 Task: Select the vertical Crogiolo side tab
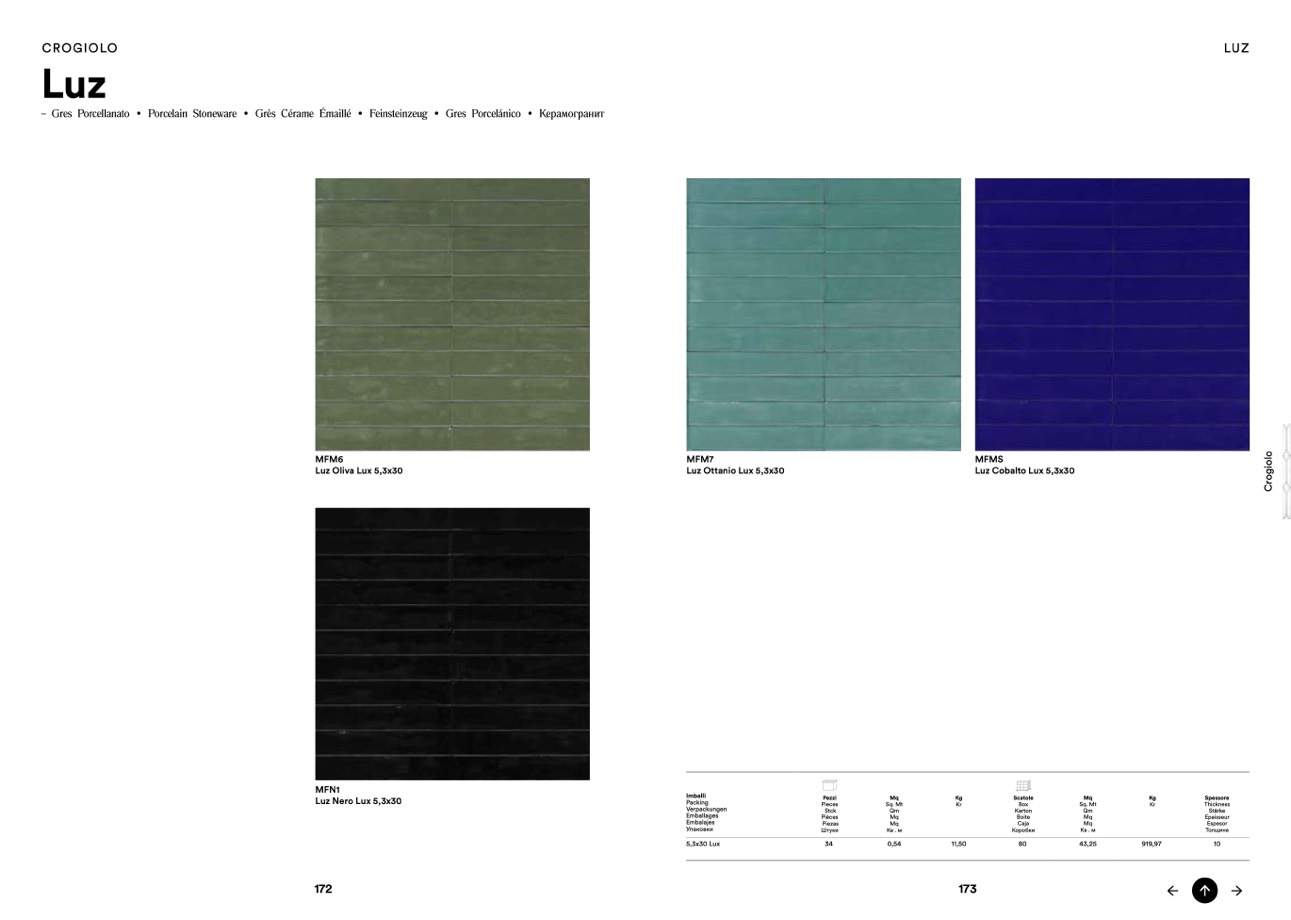pos(1269,471)
